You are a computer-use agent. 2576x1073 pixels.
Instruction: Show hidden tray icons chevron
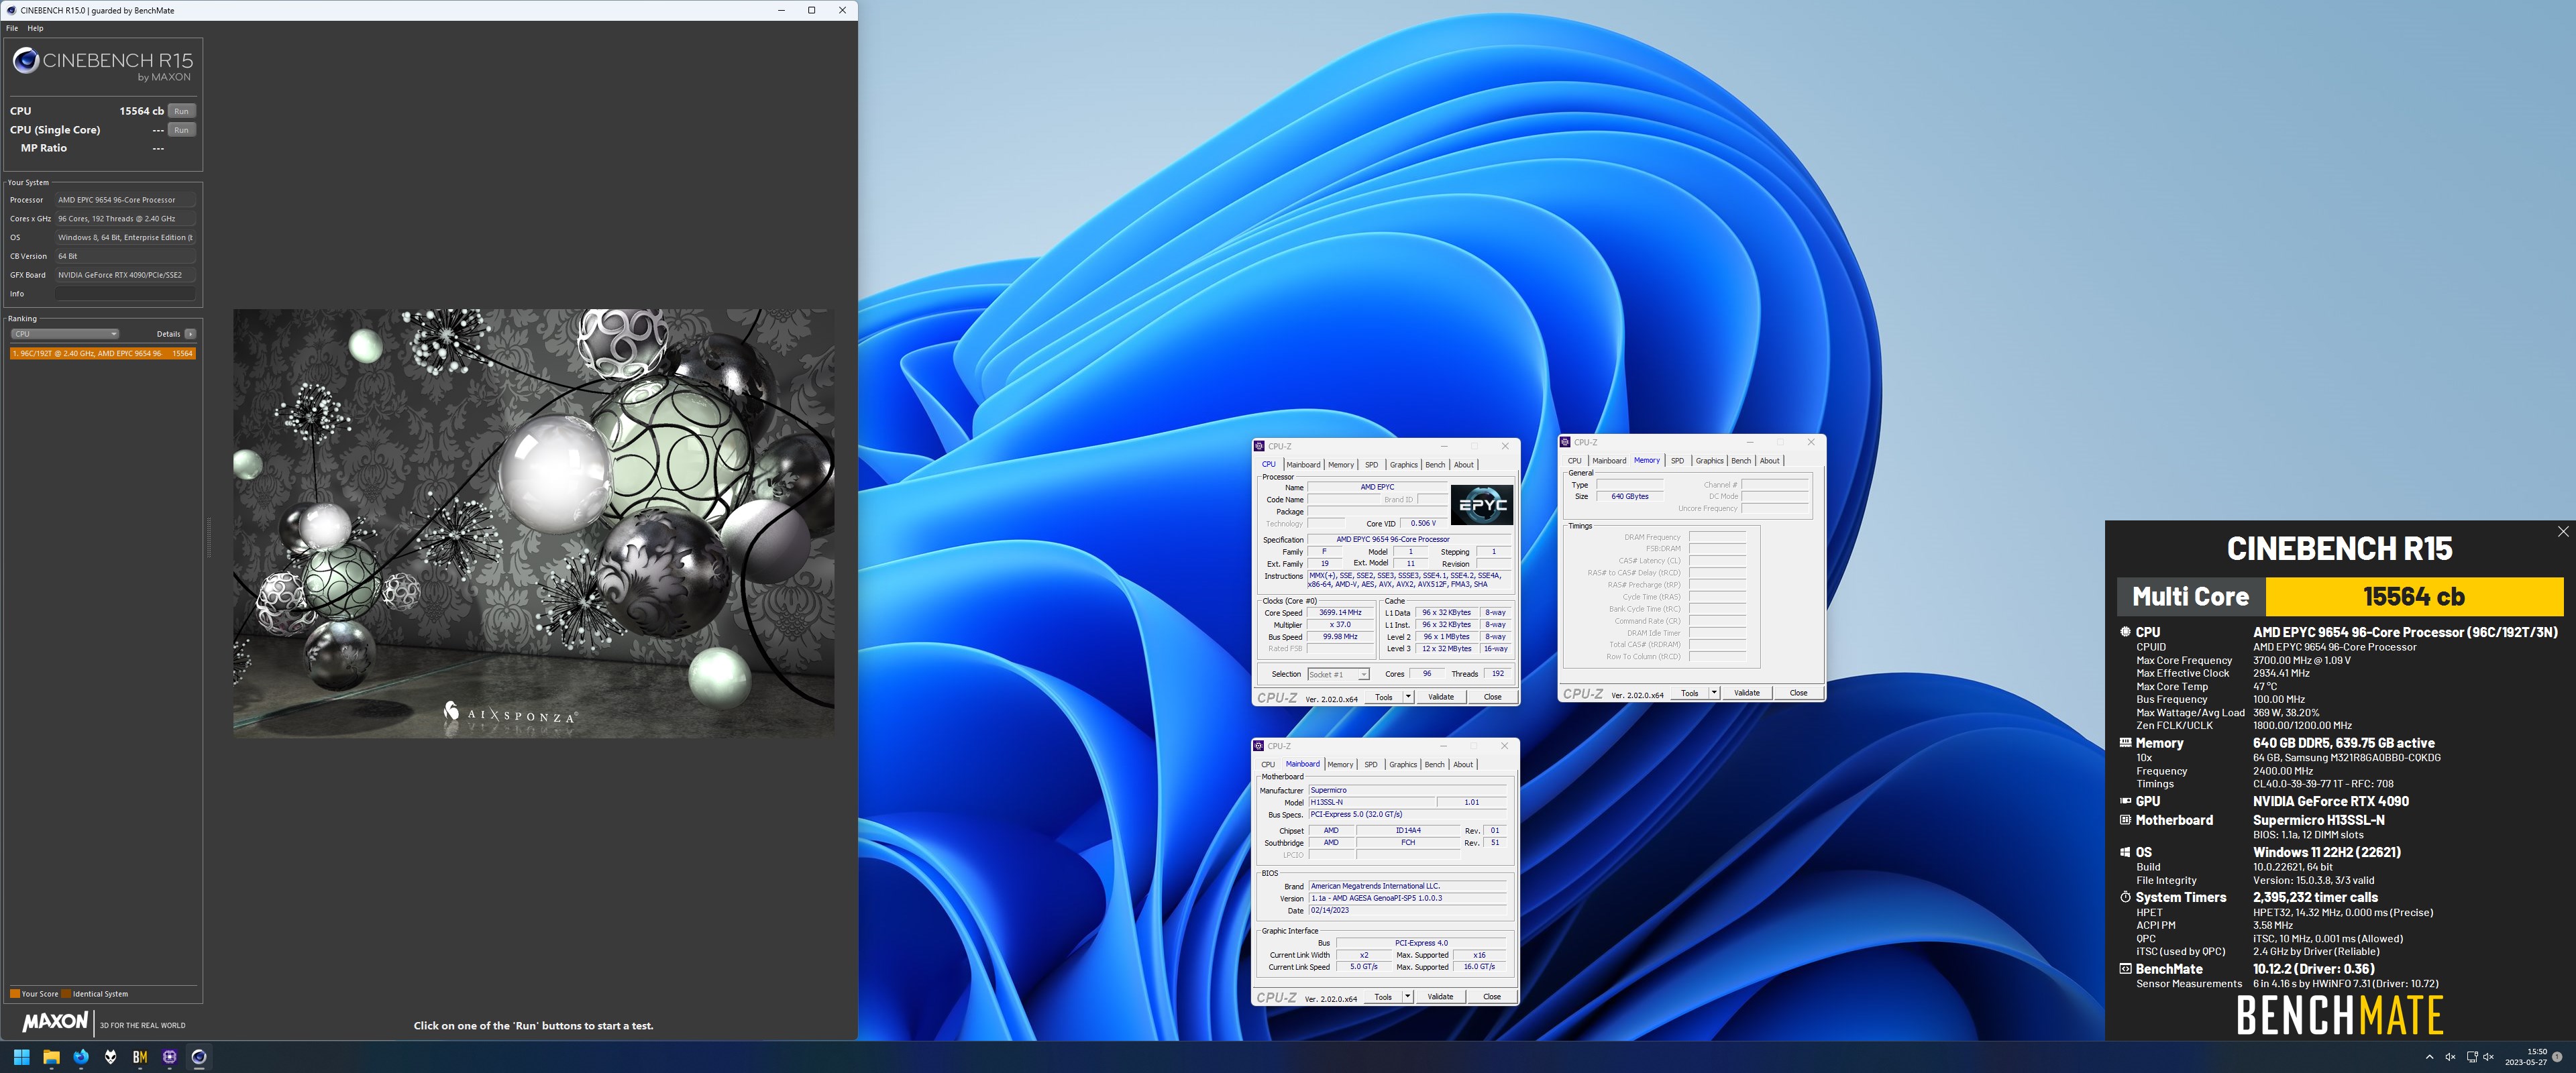(x=2430, y=1057)
